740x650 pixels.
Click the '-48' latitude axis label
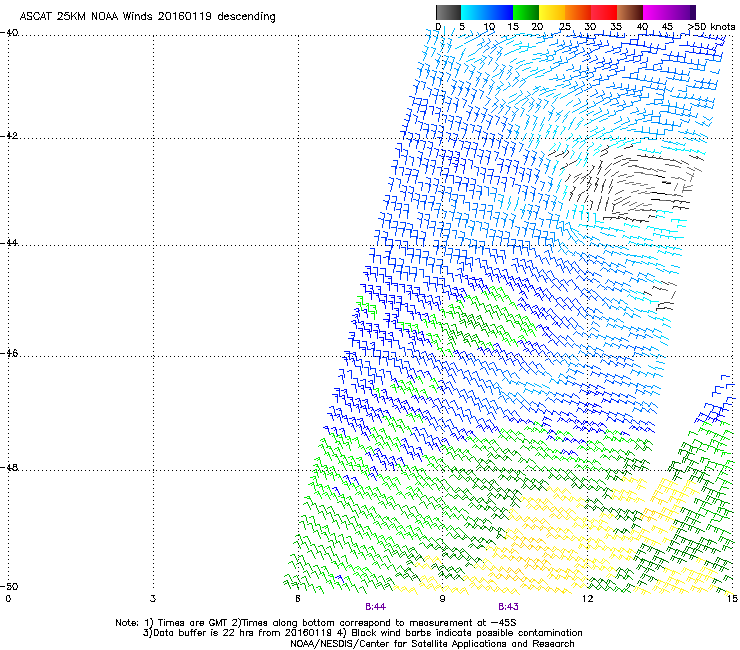9,467
